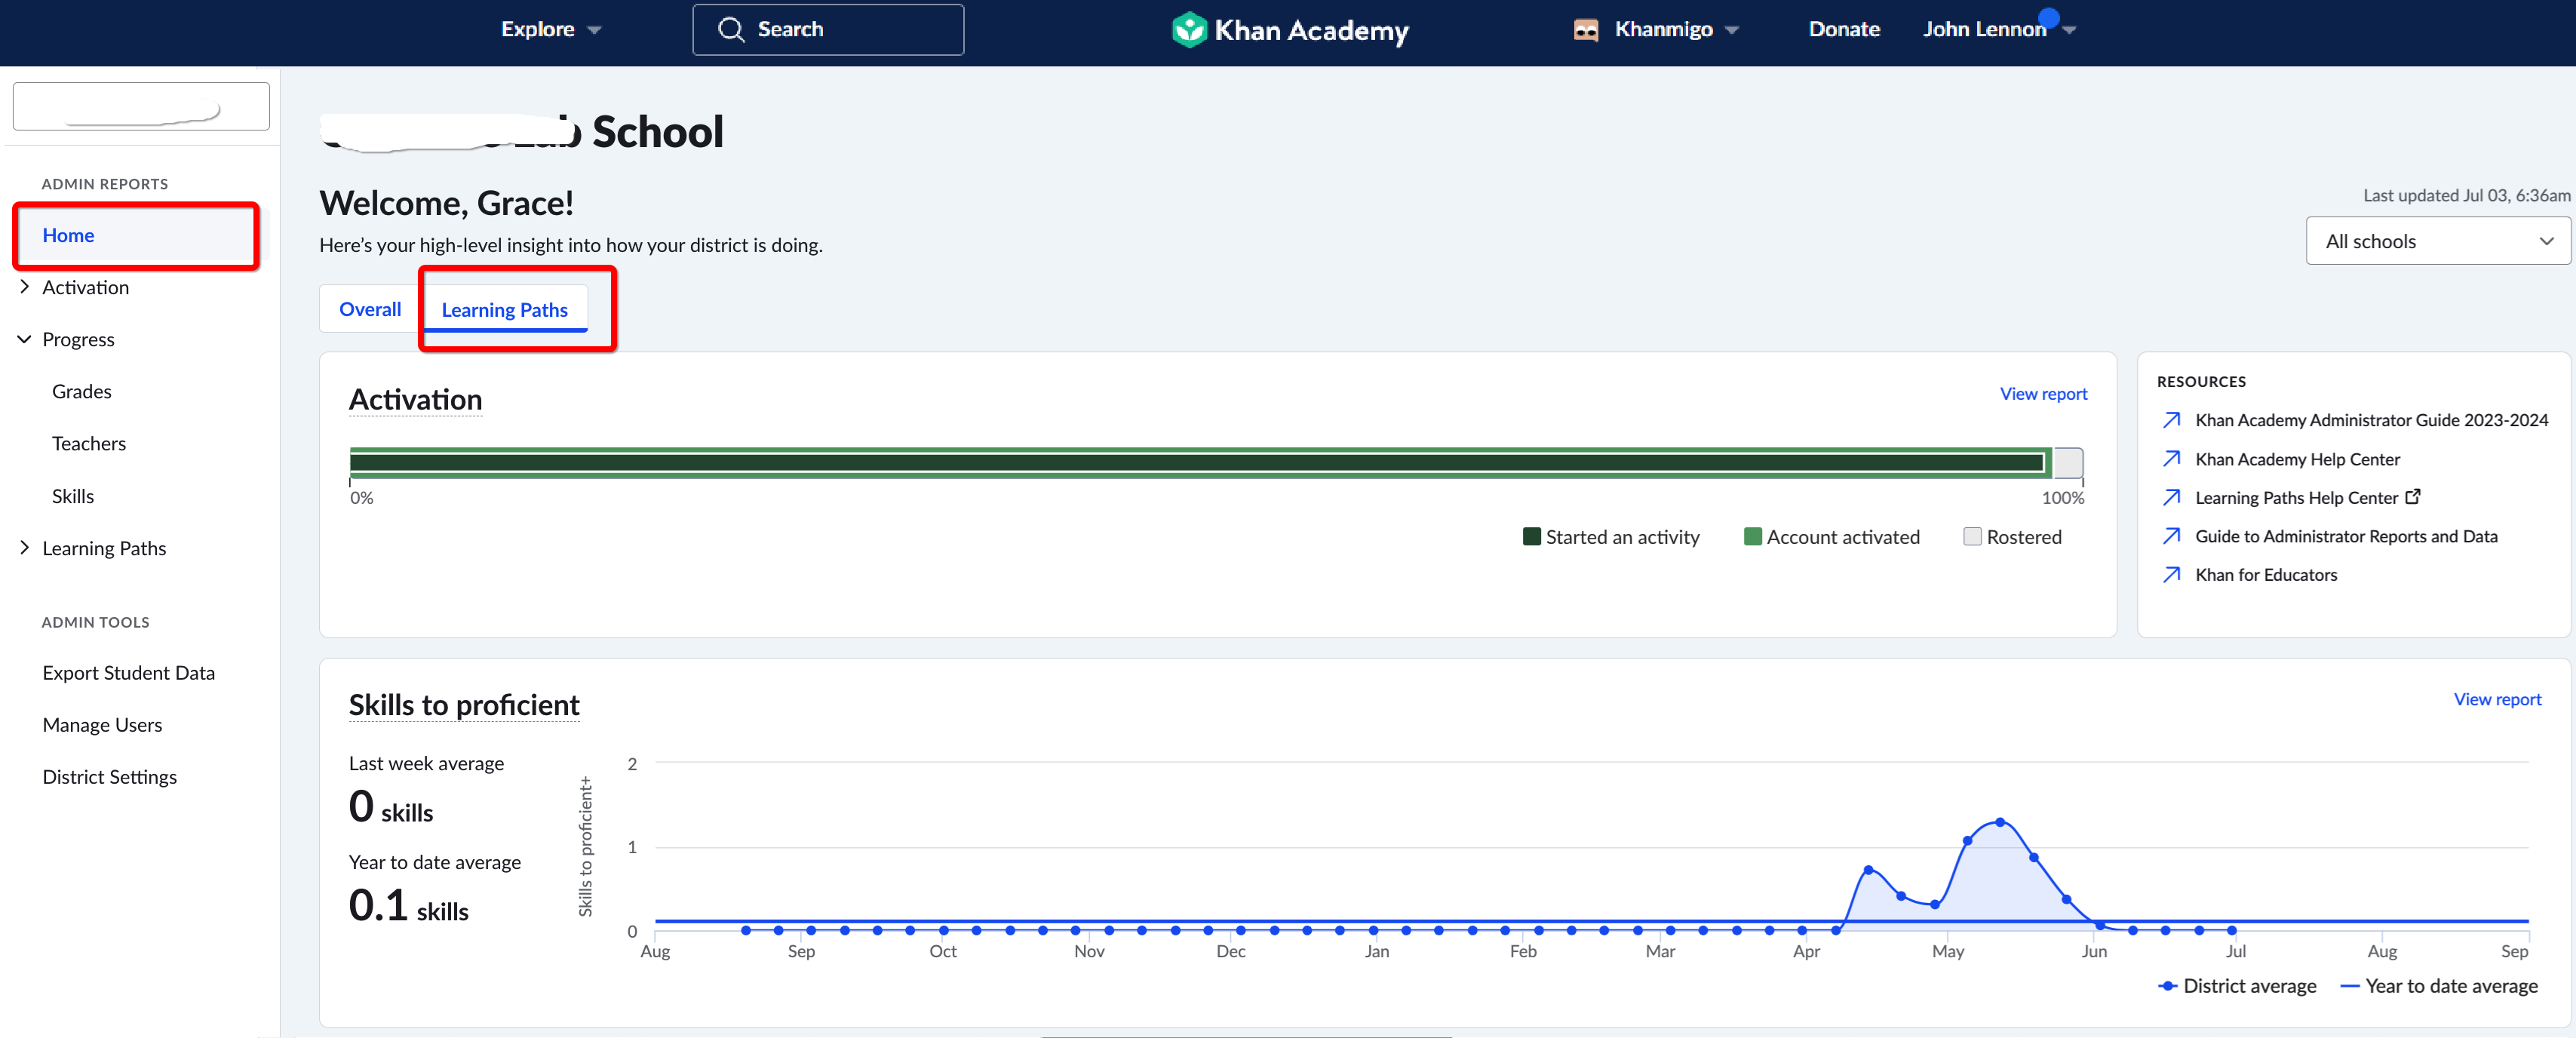Open the Khanmigo dropdown arrow
The height and width of the screenshot is (1038, 2576).
coord(1732,30)
